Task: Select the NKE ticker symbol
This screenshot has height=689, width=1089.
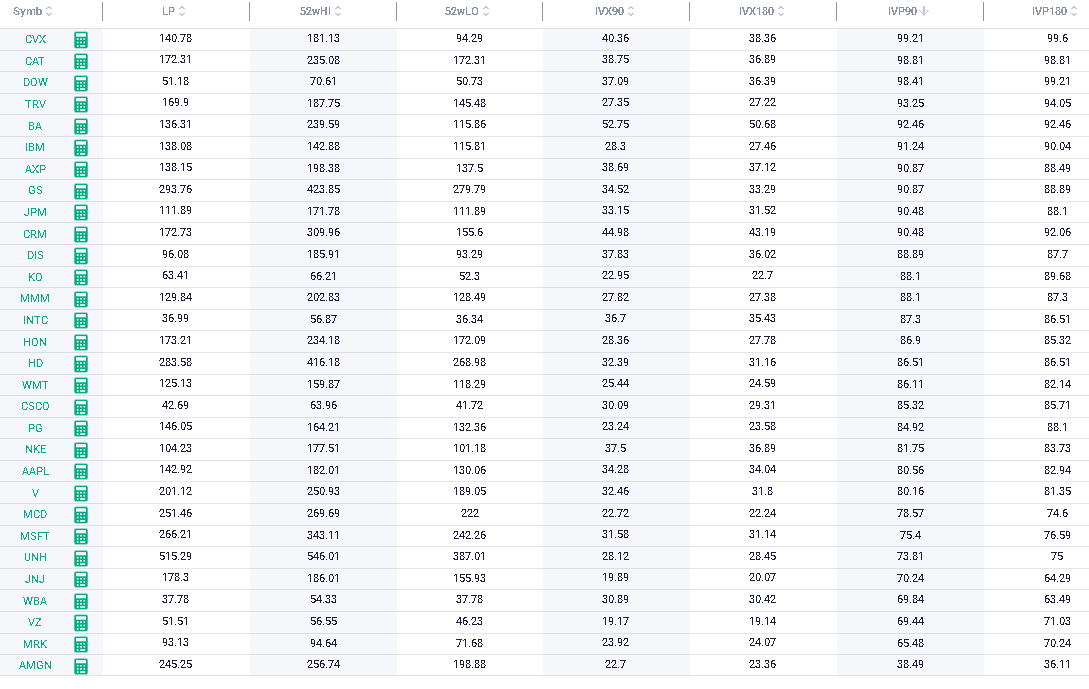Action: pos(35,449)
